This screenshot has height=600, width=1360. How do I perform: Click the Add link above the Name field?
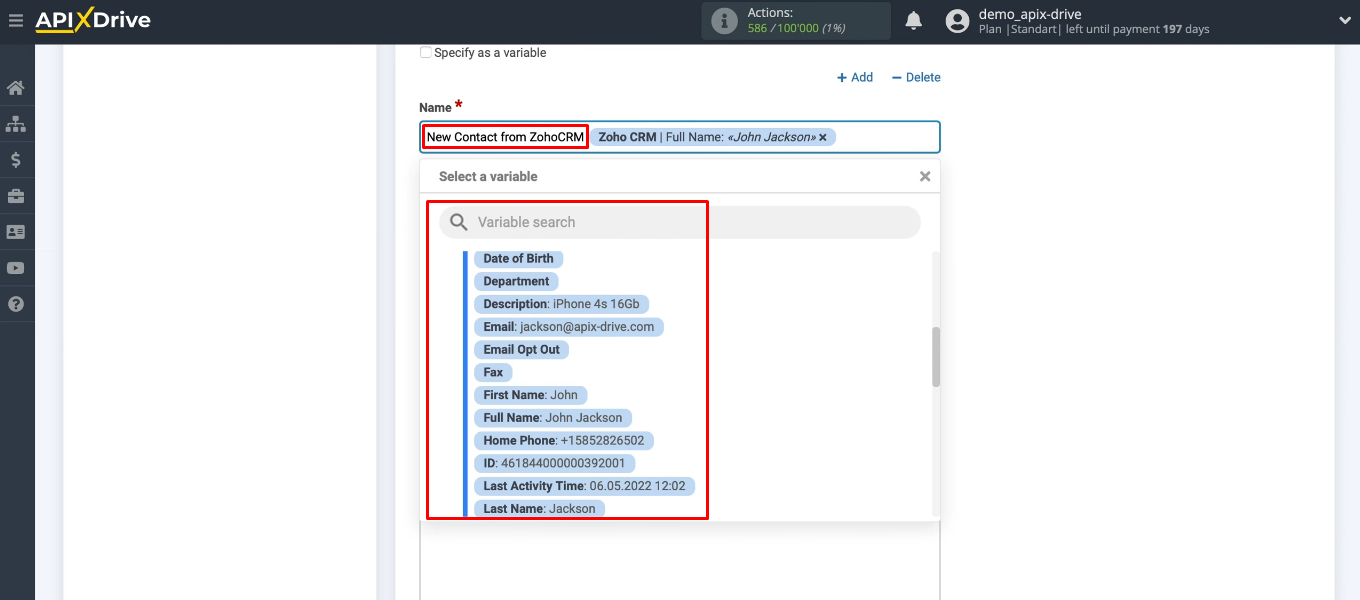(x=855, y=77)
